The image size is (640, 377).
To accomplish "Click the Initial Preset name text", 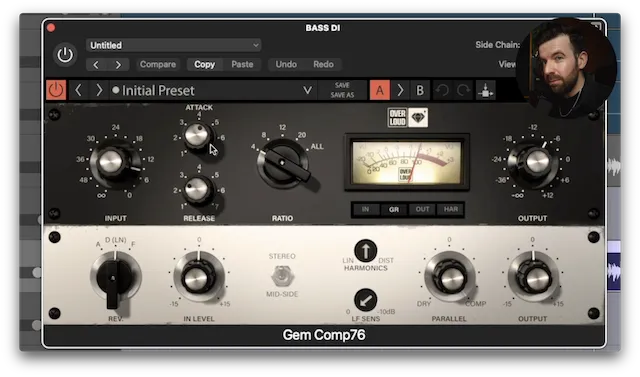I will point(158,91).
